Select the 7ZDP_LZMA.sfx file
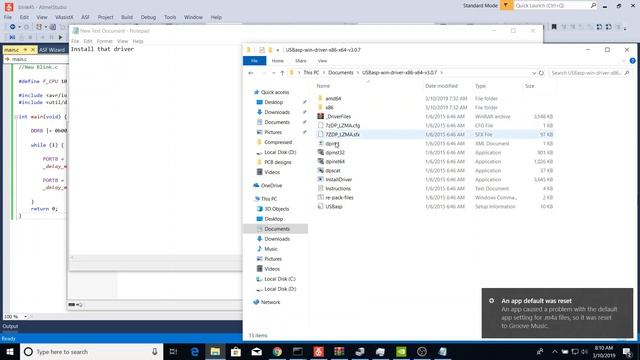The image size is (640, 360). pos(342,134)
